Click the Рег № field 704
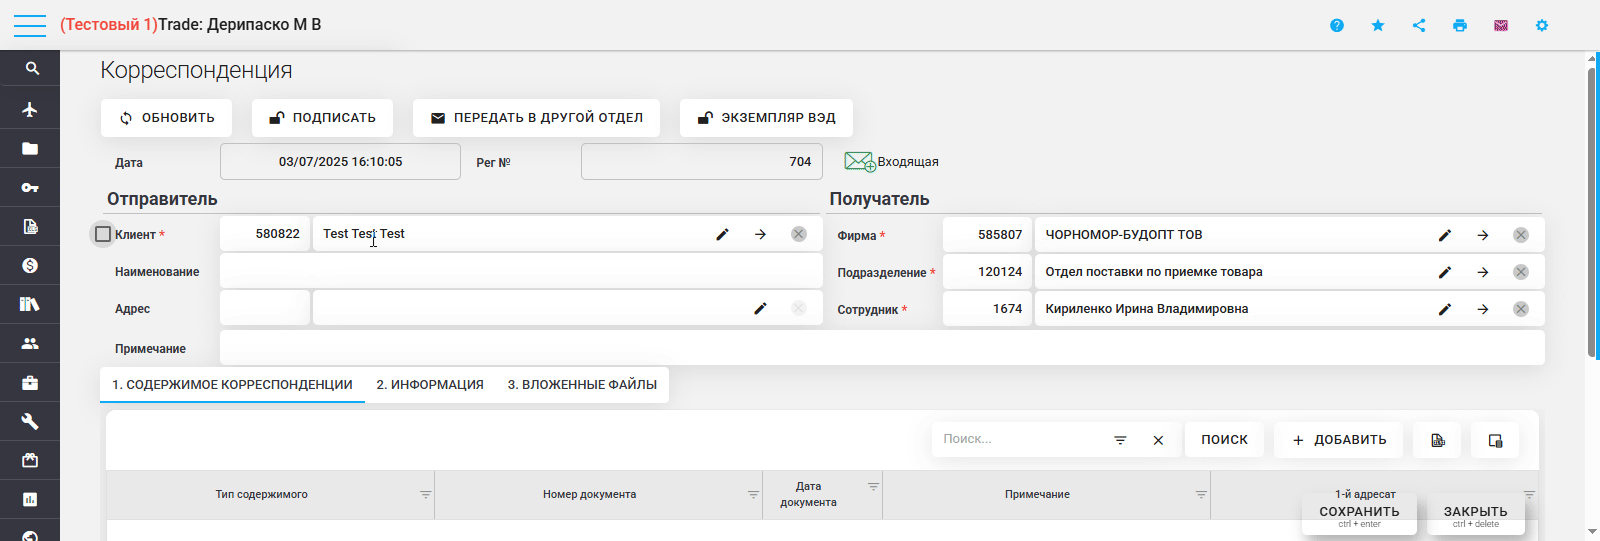 click(701, 162)
